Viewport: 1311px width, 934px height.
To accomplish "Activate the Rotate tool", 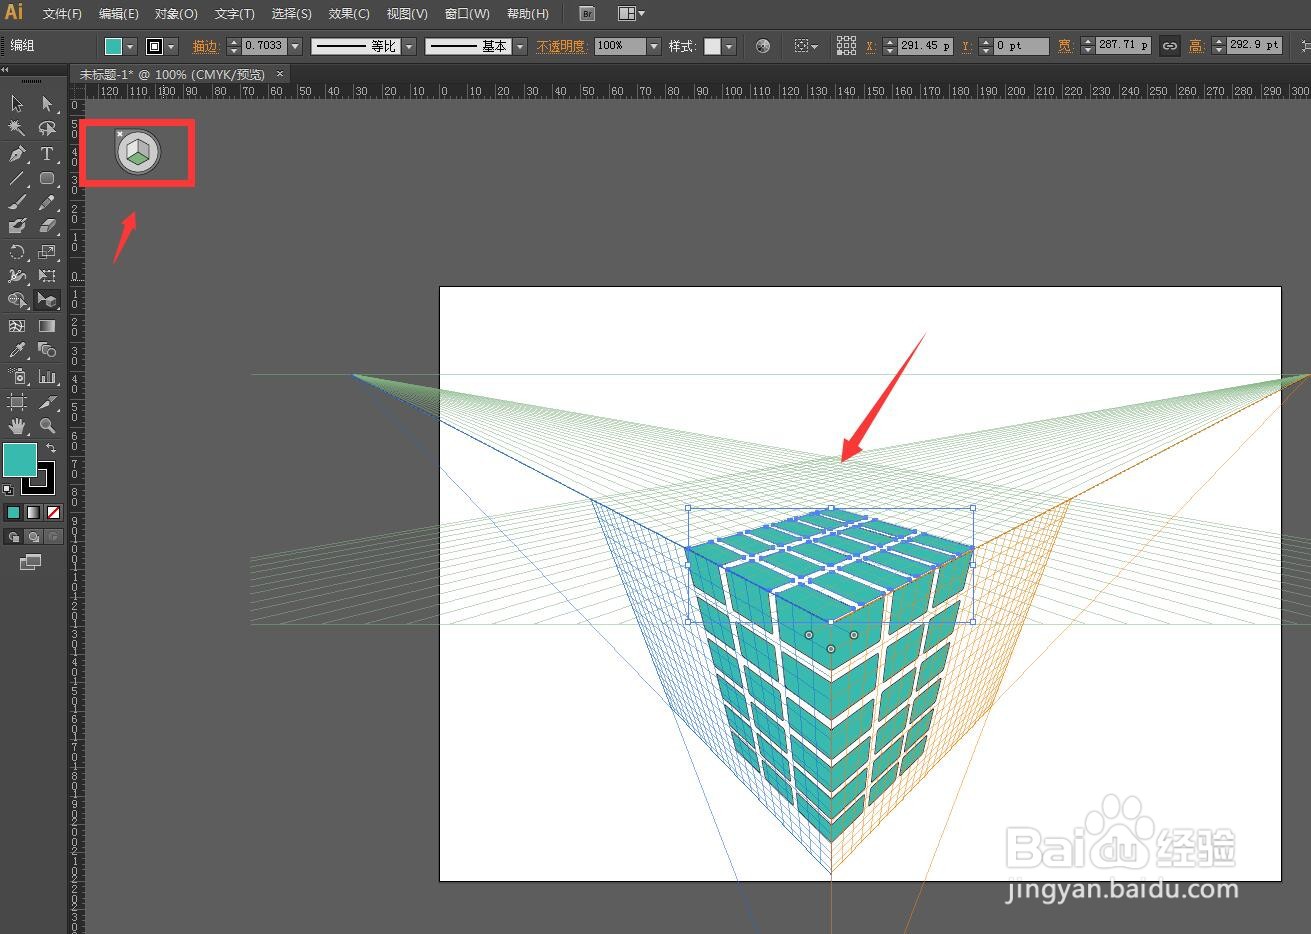I will click(x=17, y=252).
